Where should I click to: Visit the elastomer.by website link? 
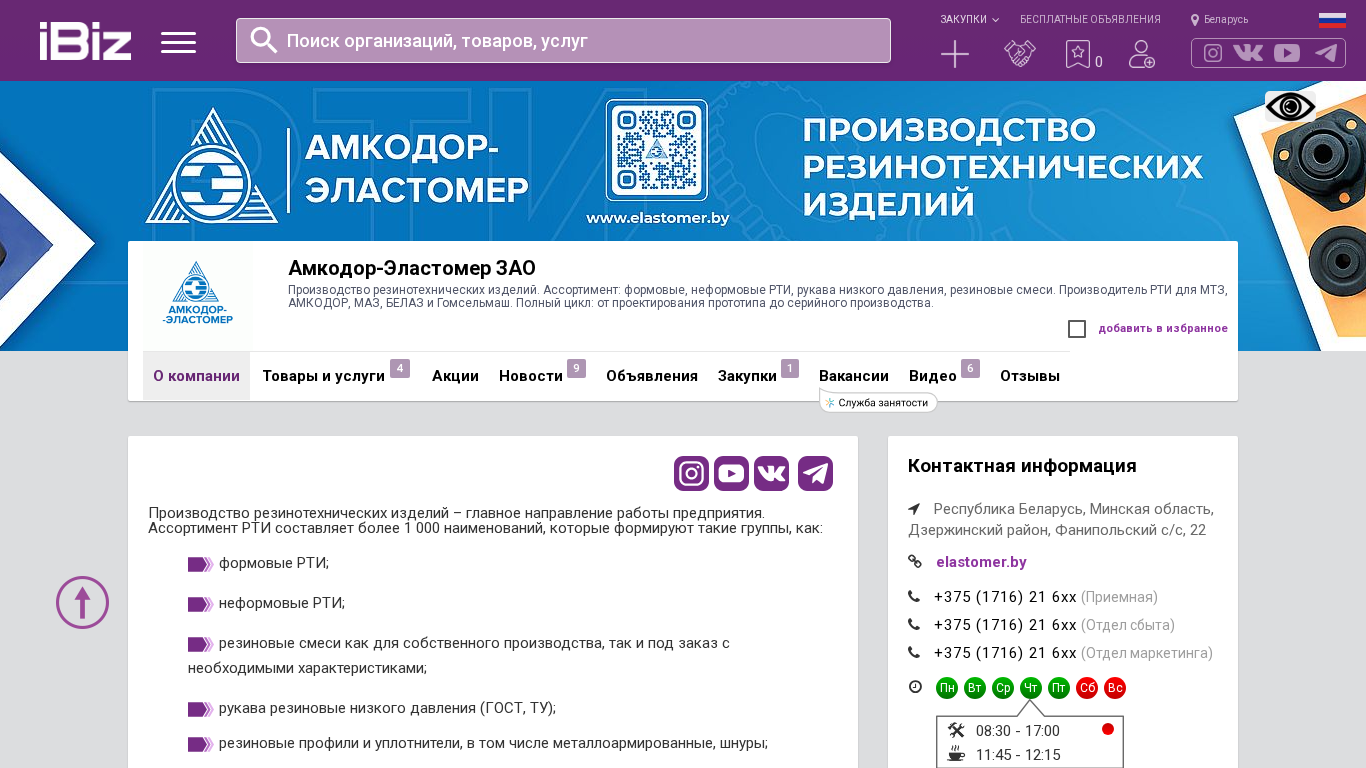[981, 562]
